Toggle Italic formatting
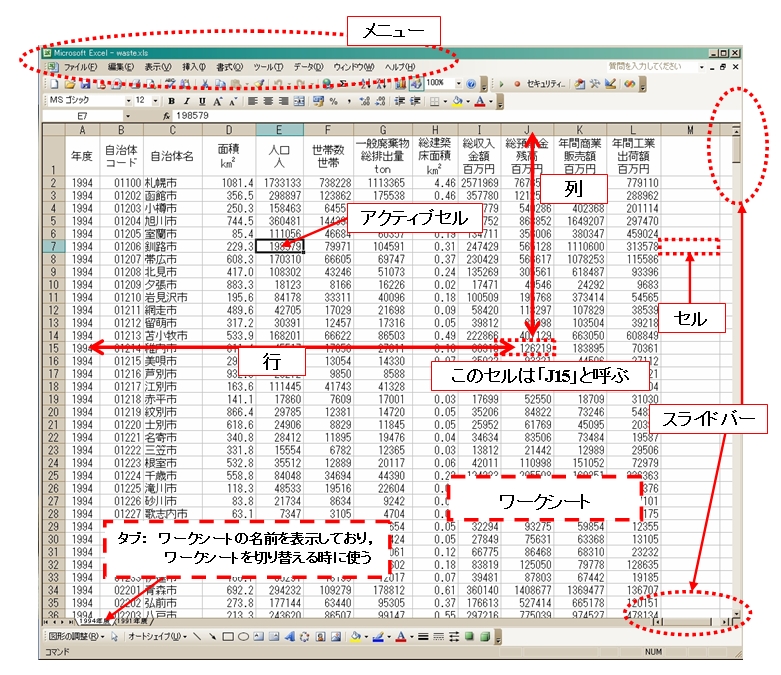 pyautogui.click(x=187, y=101)
